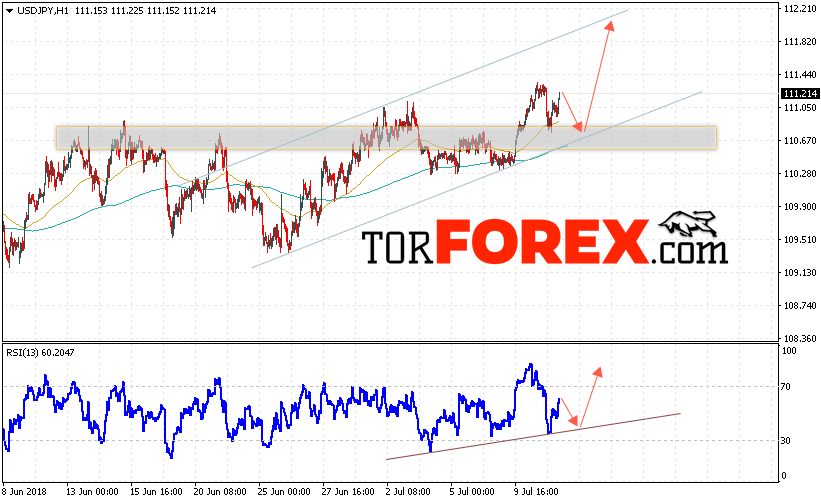Click the RSI 30 level label

[785, 441]
